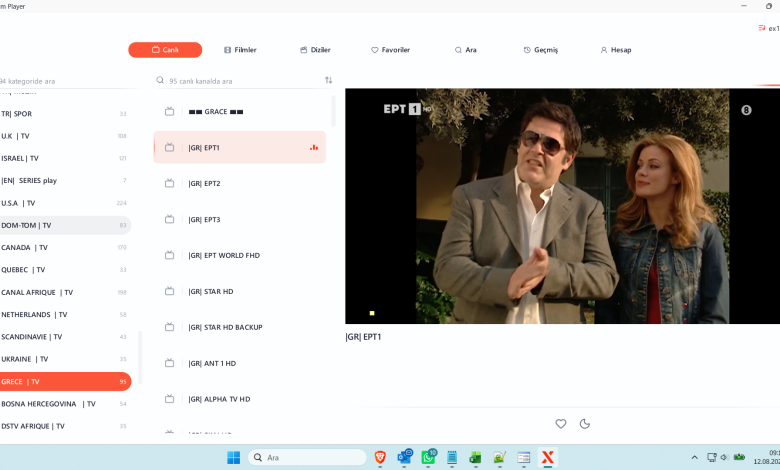Open the X player app taskbar icon

pyautogui.click(x=547, y=458)
